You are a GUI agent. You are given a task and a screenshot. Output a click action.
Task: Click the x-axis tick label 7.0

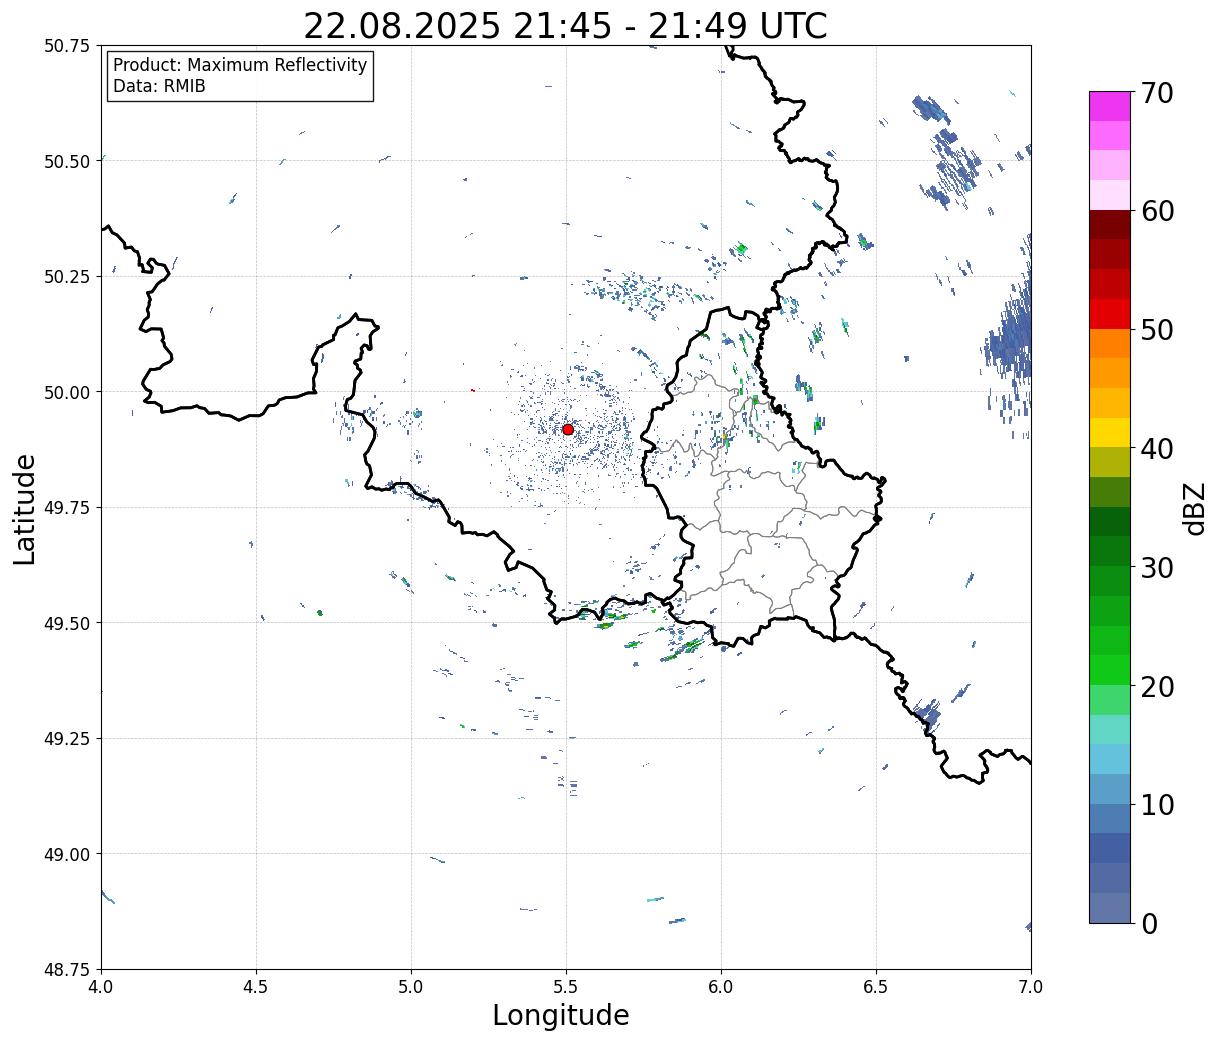click(x=1031, y=987)
